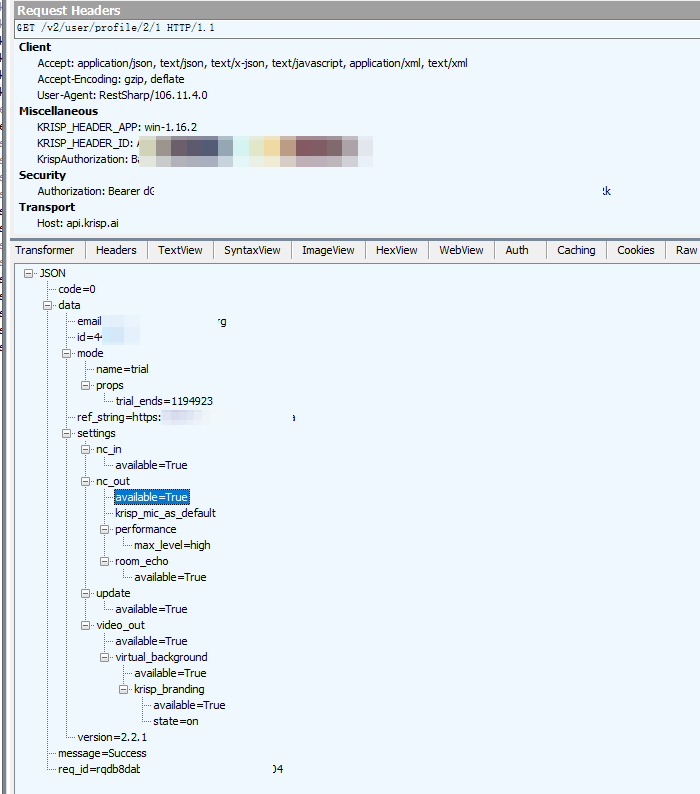Click the Transport section heading
This screenshot has height=794, width=700.
[x=47, y=207]
